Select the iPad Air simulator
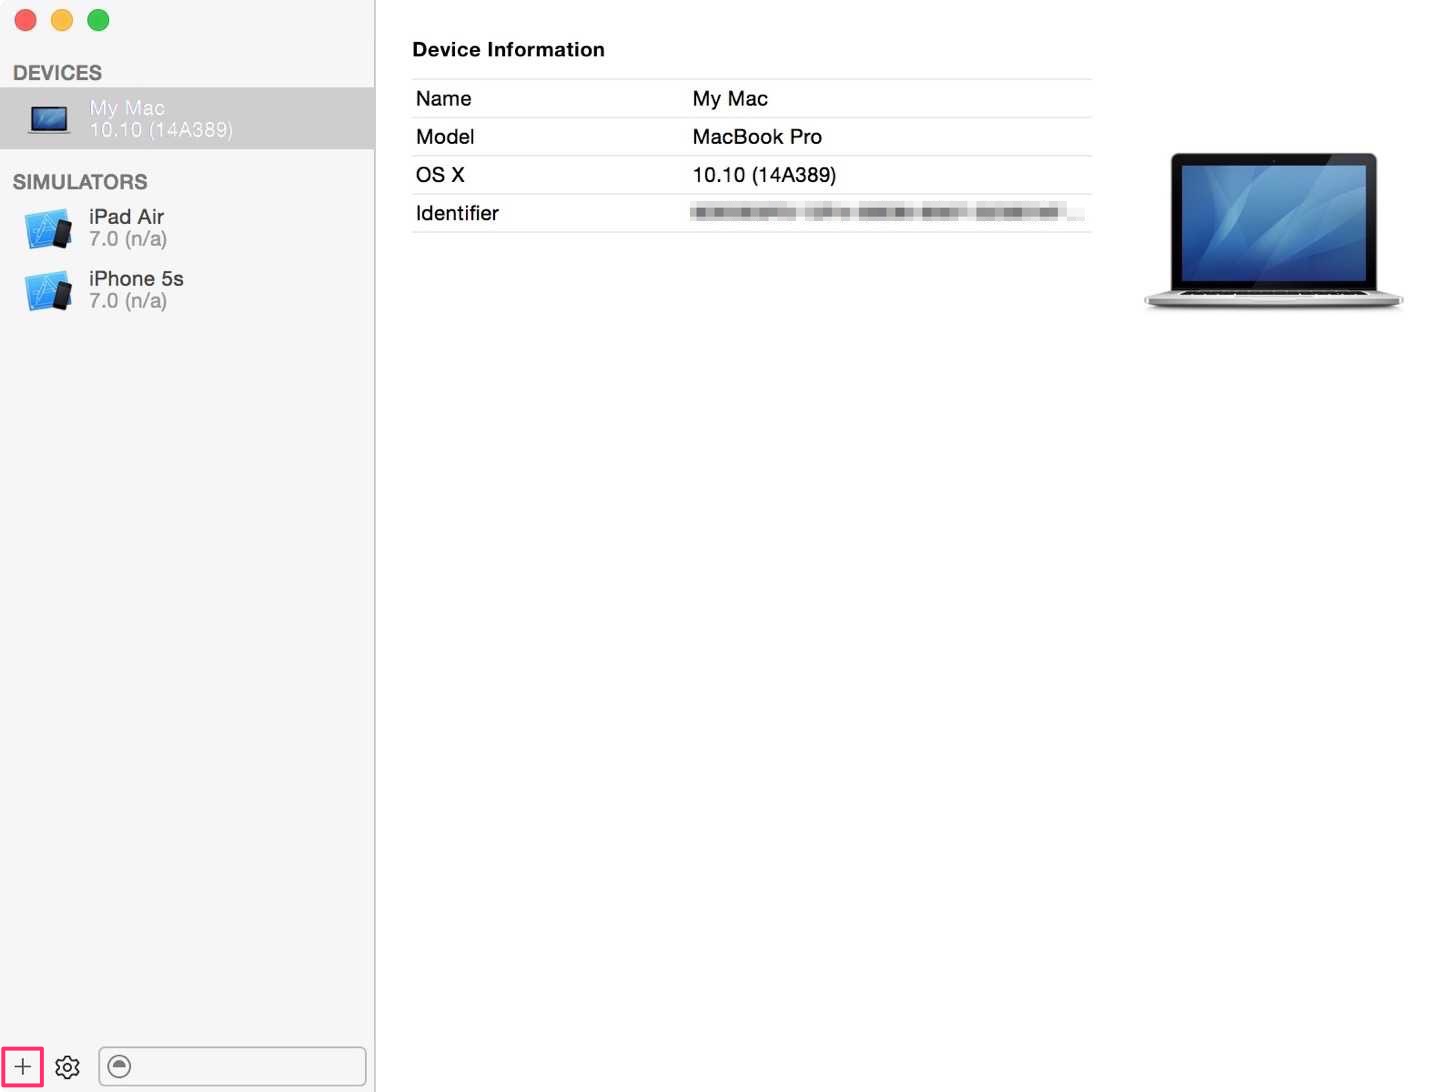Image resolution: width=1456 pixels, height=1092 pixels. [187, 228]
